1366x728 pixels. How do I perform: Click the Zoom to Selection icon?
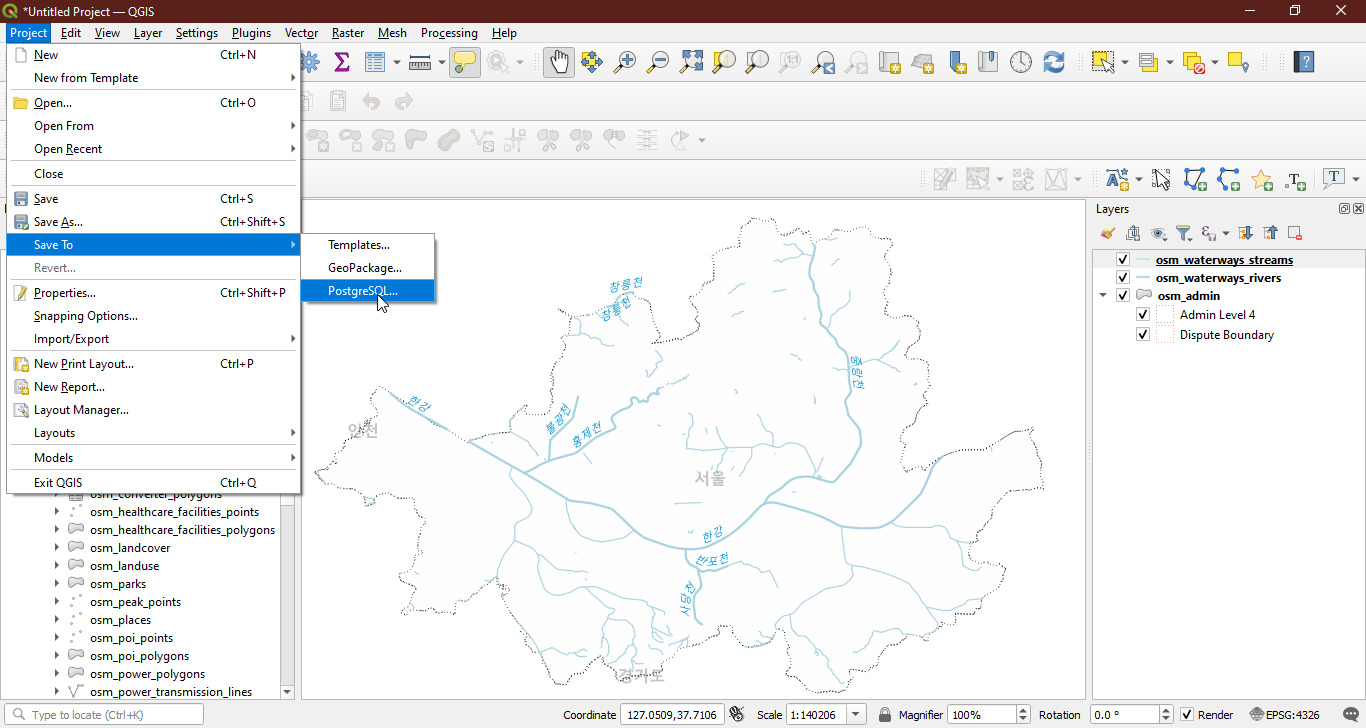click(x=724, y=62)
